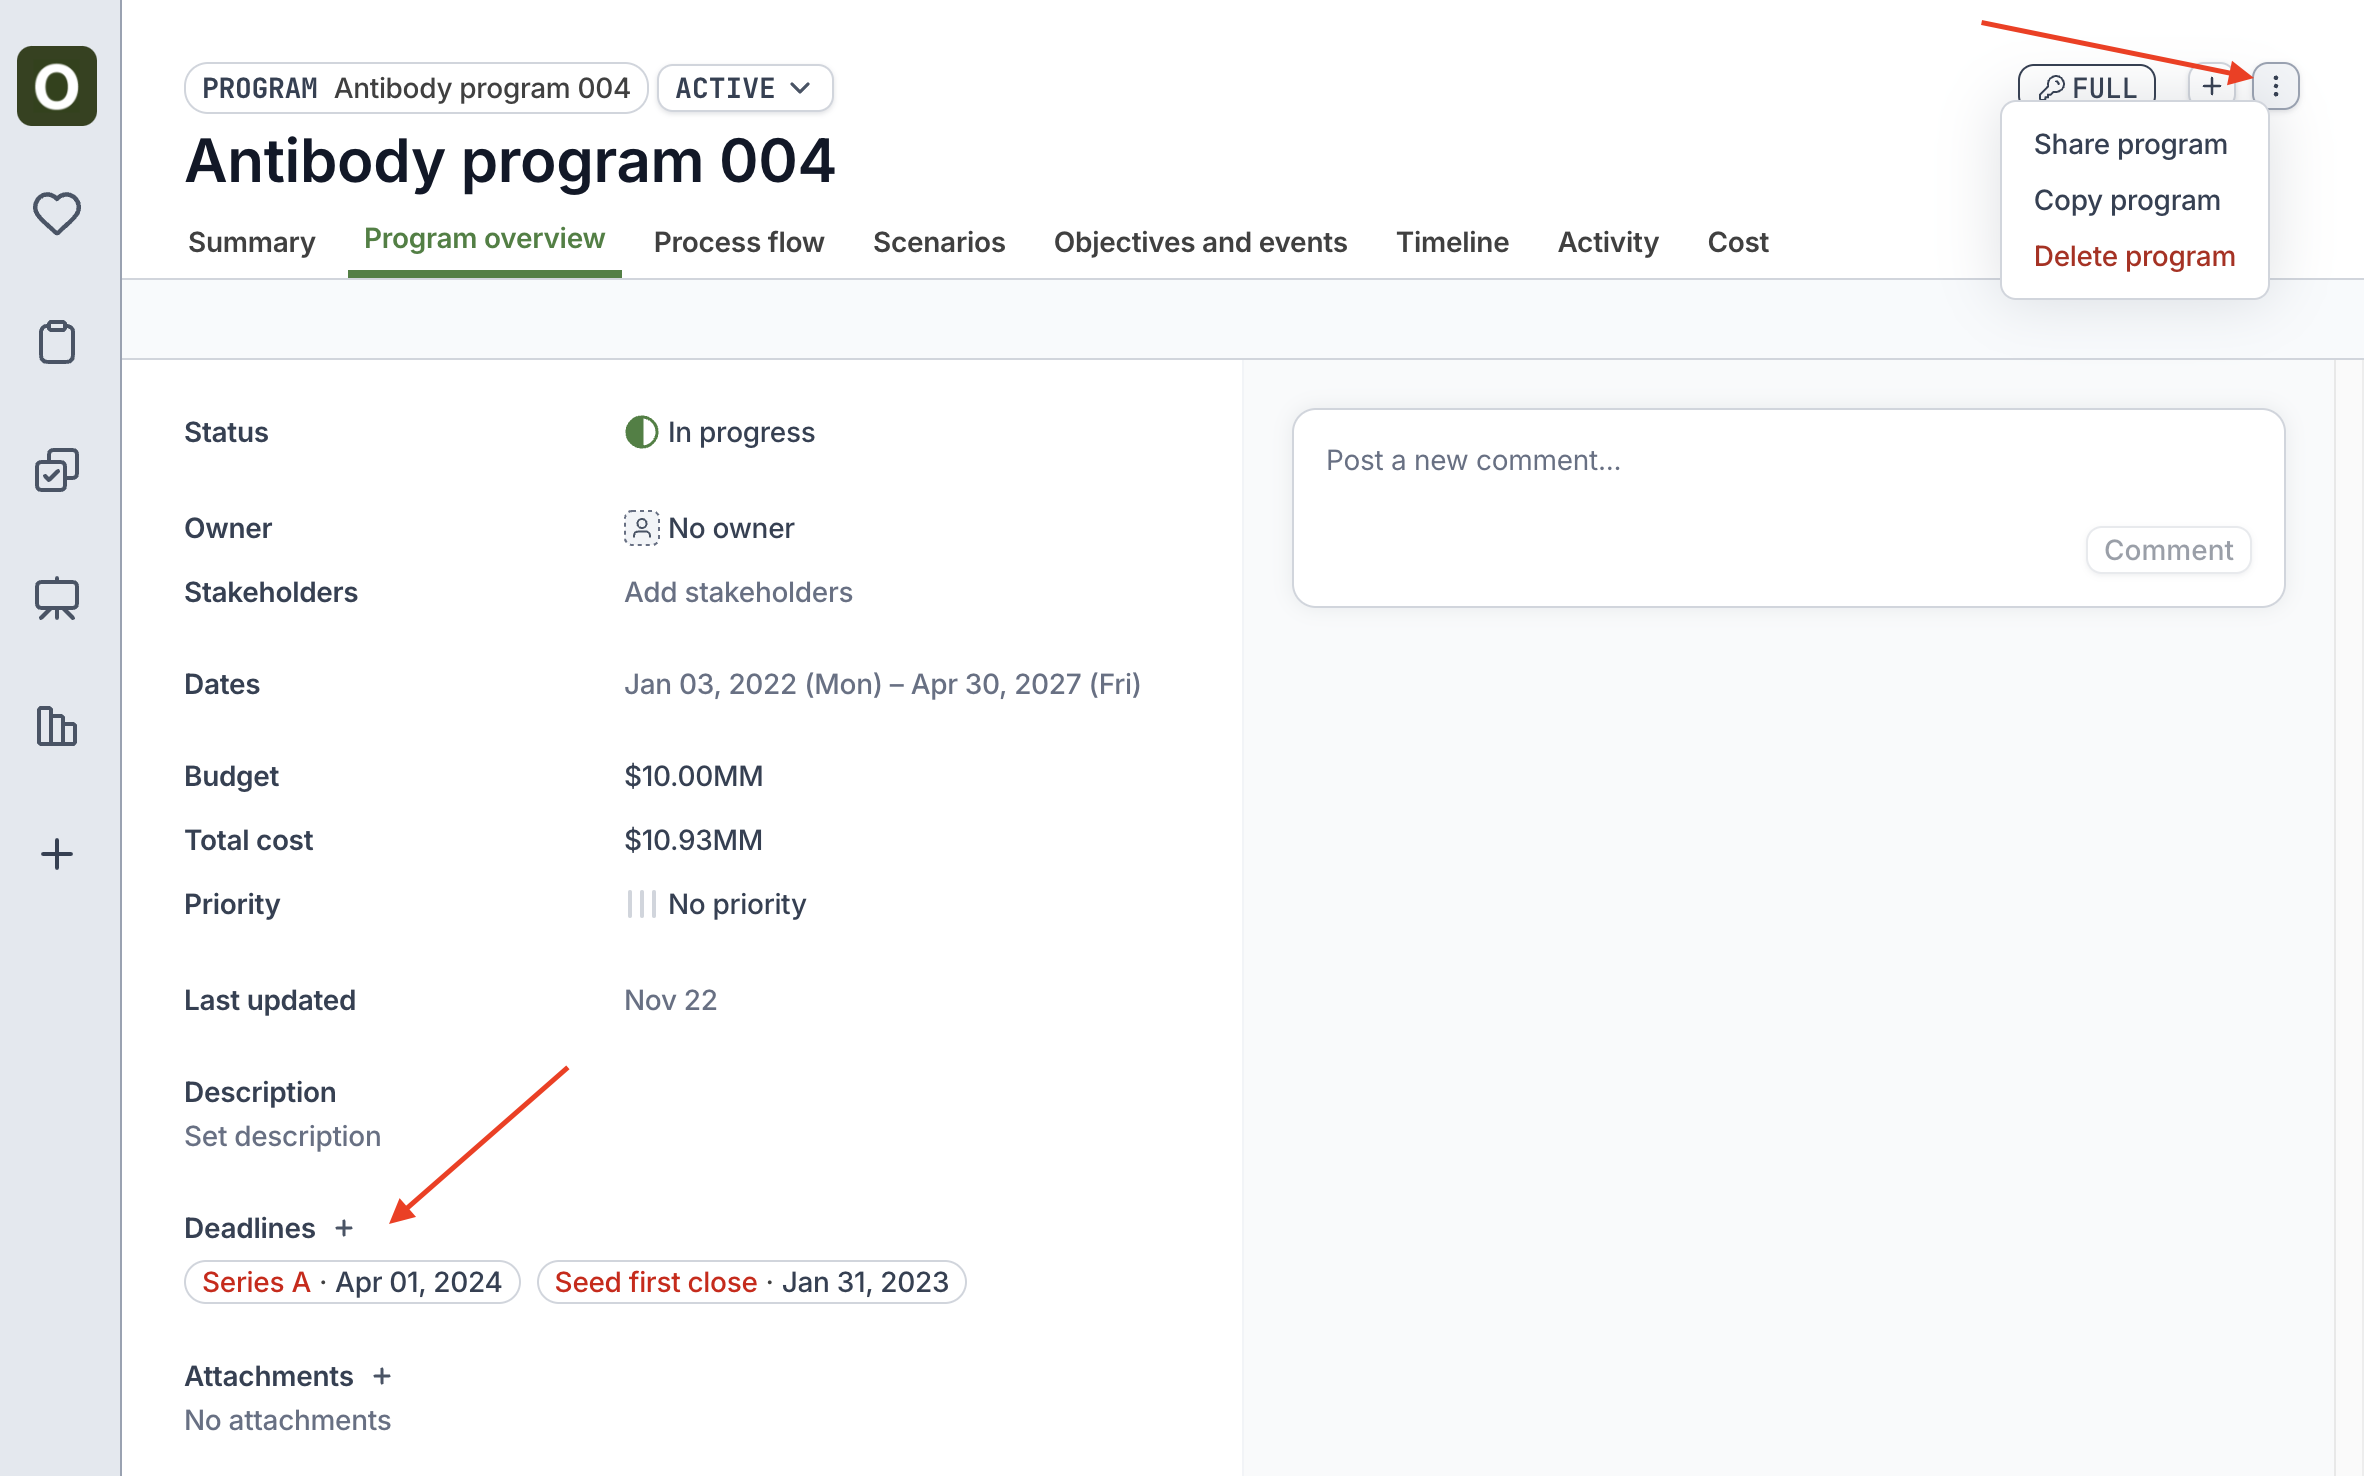Select Copy program from menu
Viewport: 2364px width, 1476px height.
[x=2126, y=200]
